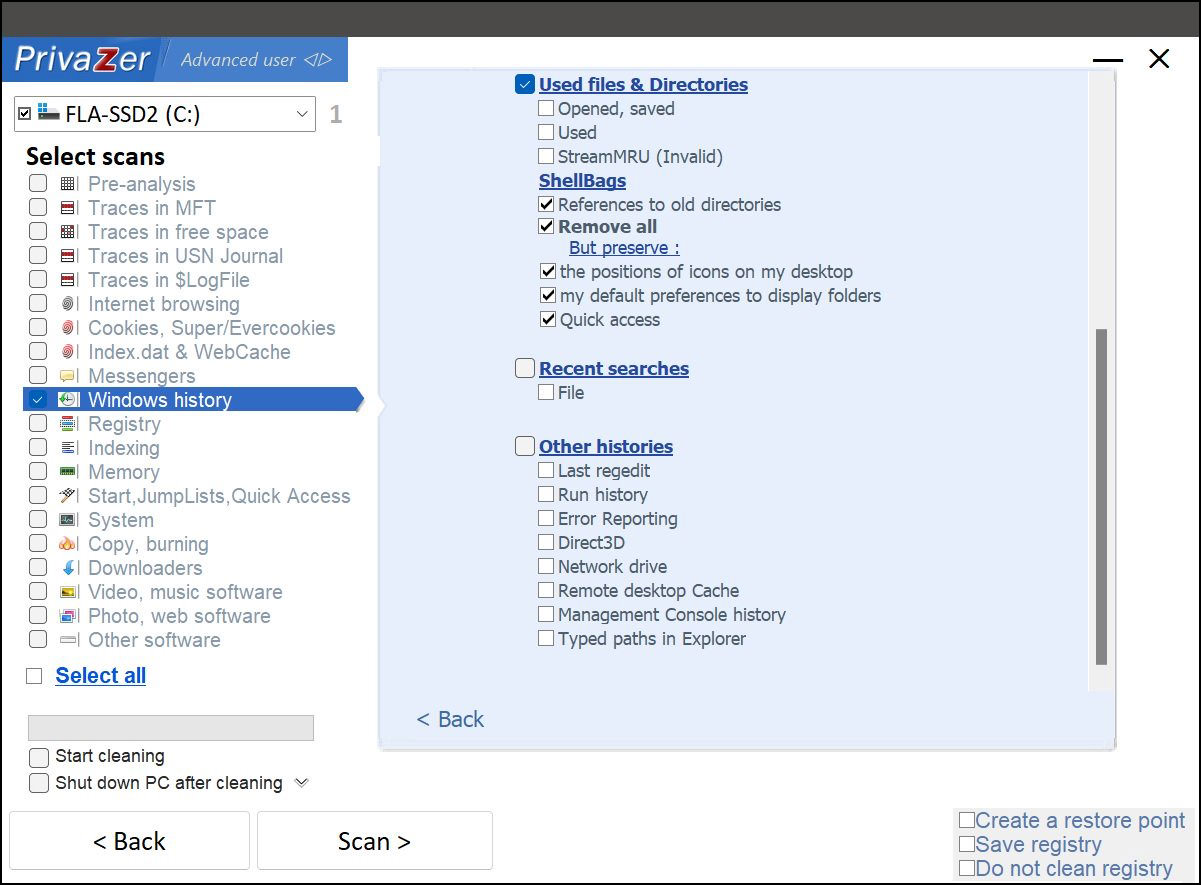
Task: Click the Traces in MFT icon
Action: 68,208
